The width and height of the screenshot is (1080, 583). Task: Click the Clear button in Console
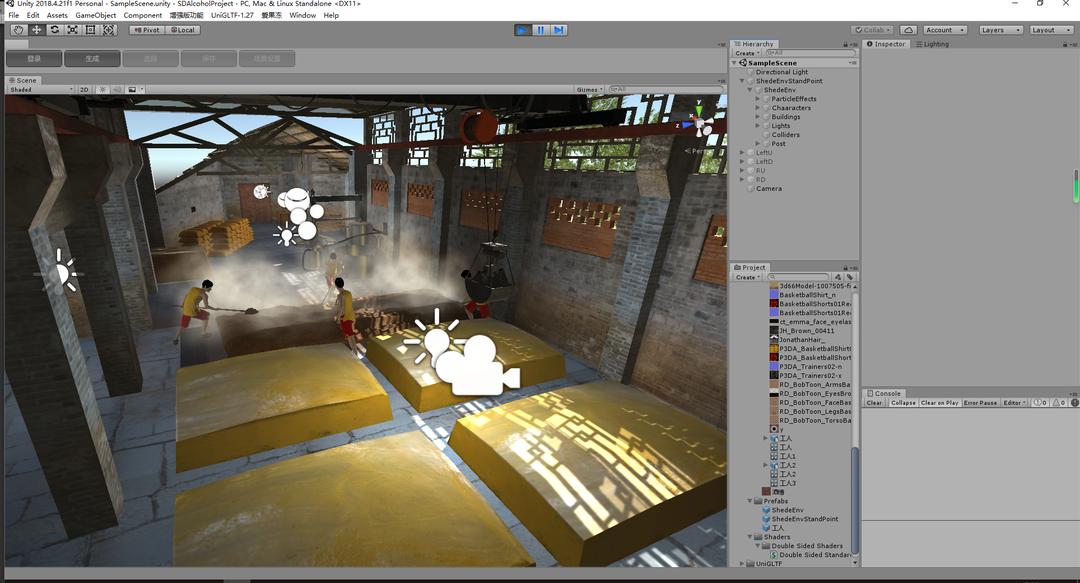coord(874,403)
